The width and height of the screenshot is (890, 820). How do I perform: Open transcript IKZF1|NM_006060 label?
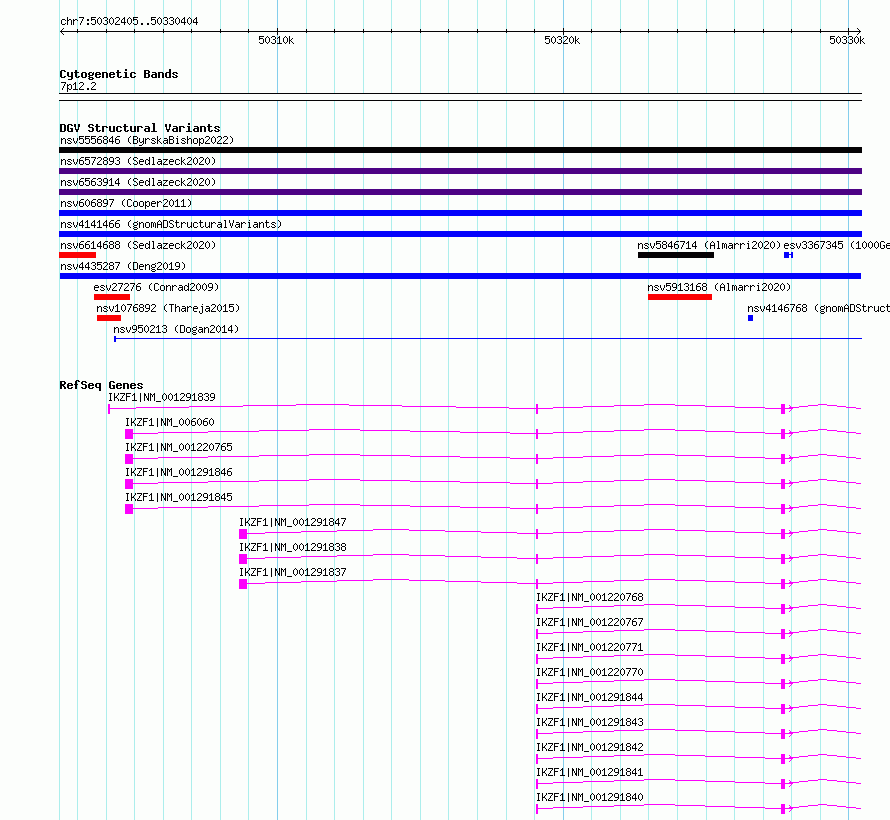coord(170,422)
